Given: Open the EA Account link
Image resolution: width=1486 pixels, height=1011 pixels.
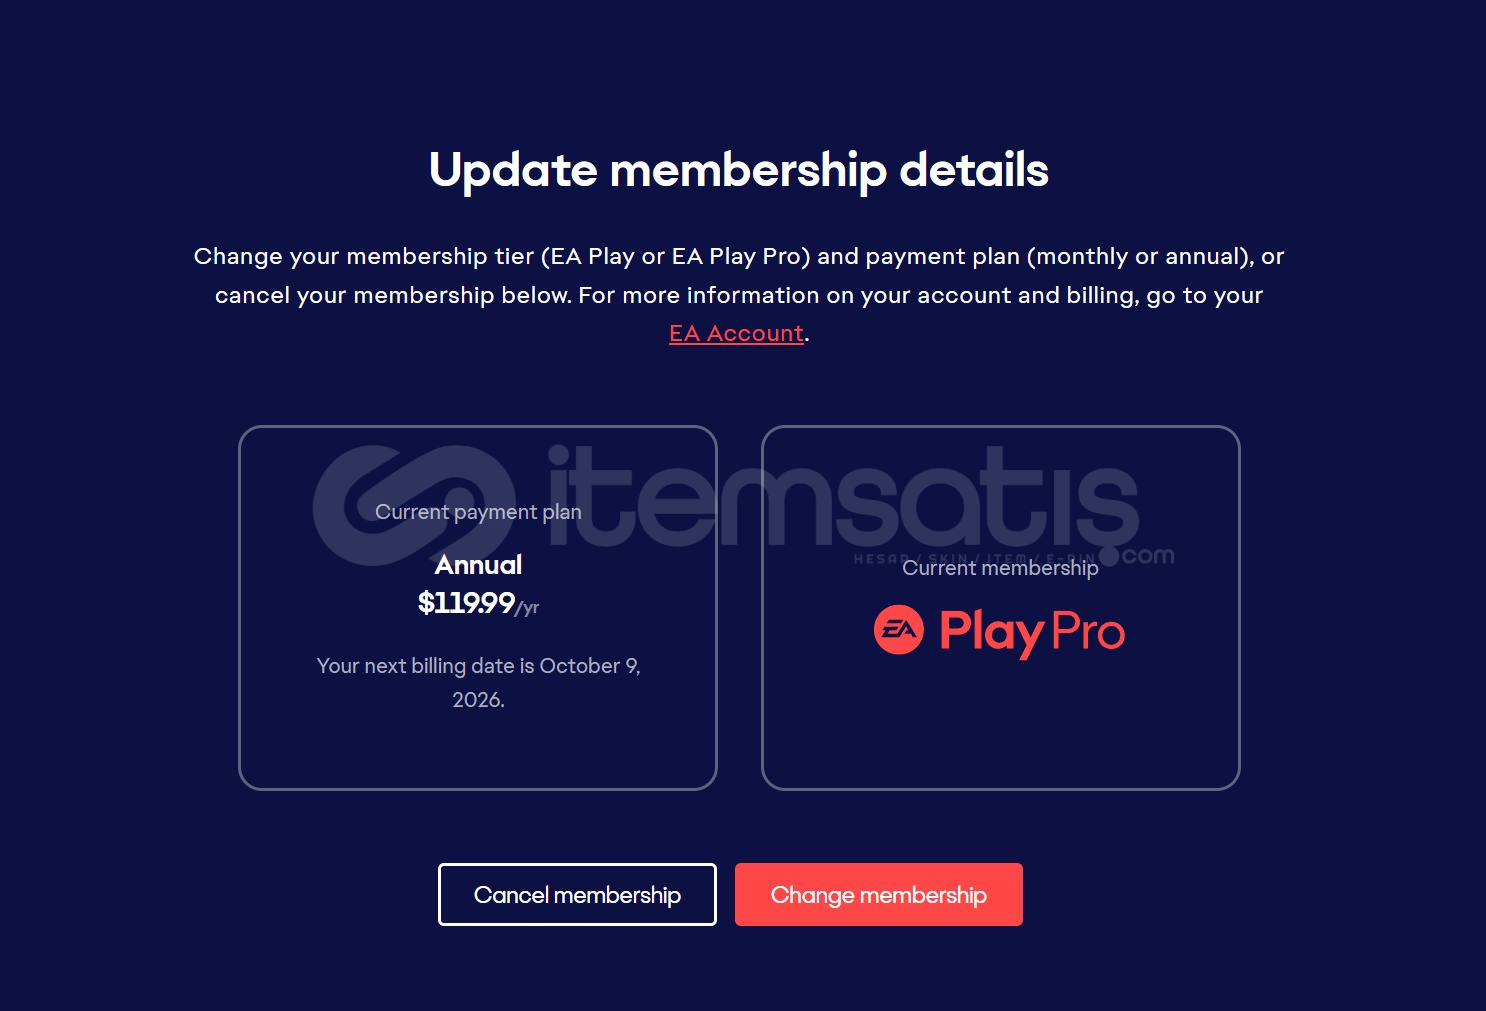Looking at the screenshot, I should (736, 333).
